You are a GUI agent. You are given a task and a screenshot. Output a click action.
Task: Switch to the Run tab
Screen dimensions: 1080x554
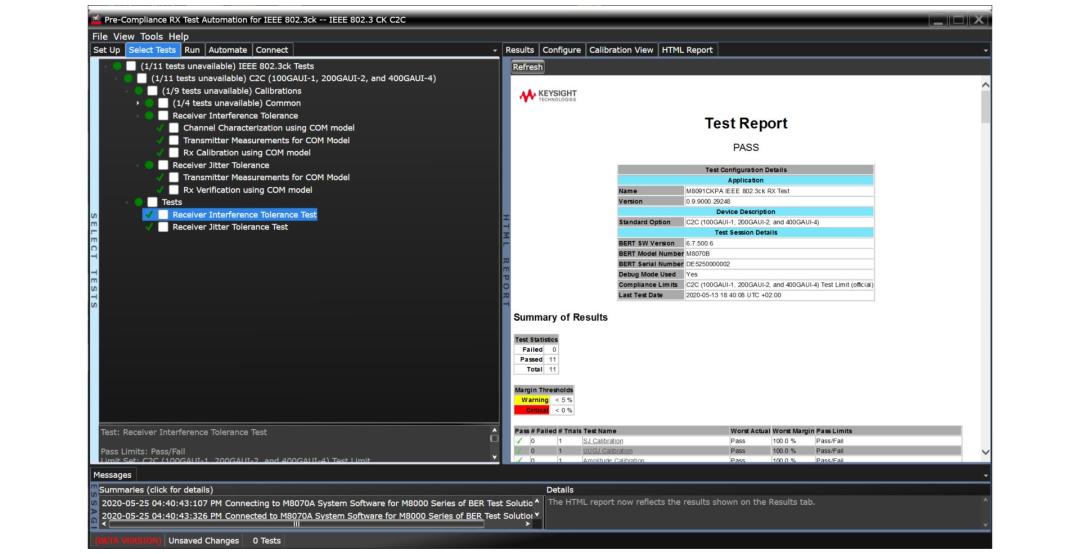(192, 50)
